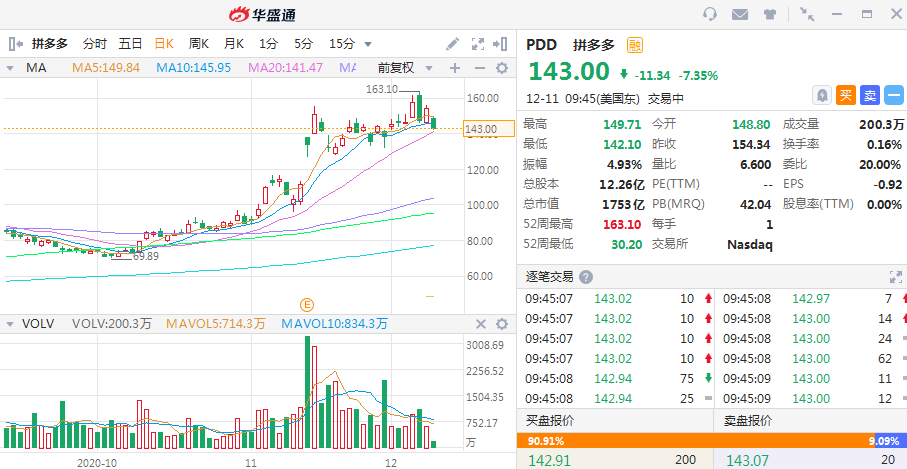The width and height of the screenshot is (907, 469).
Task: Close the VOLV indicator panel
Action: 481,324
